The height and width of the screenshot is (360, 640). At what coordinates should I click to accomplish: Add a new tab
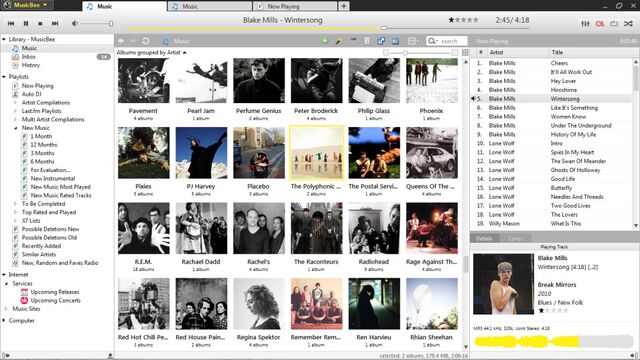344,6
